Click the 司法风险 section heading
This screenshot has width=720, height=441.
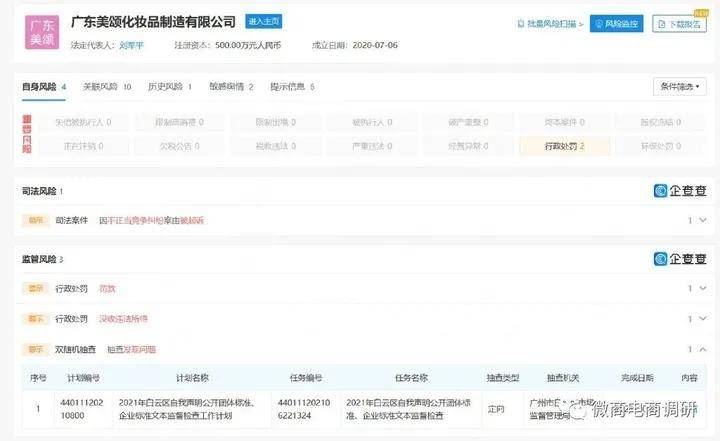tap(39, 191)
